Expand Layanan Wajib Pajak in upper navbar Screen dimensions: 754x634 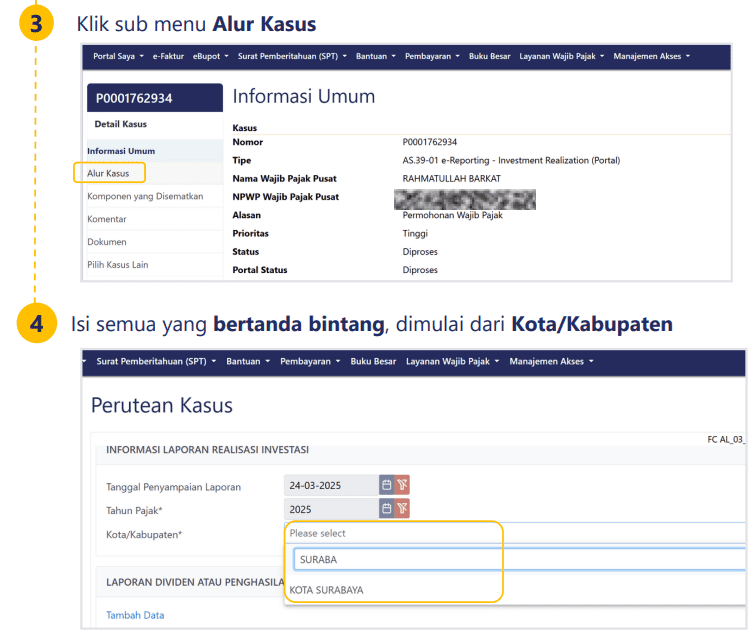pos(561,56)
